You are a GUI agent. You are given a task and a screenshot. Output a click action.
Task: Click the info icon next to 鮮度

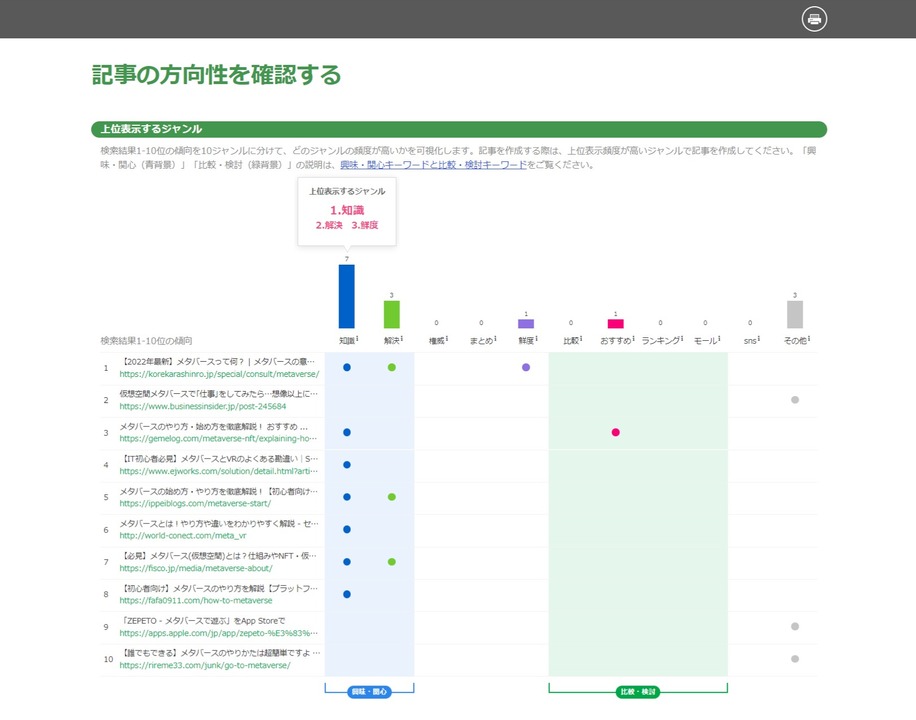[x=536, y=338]
